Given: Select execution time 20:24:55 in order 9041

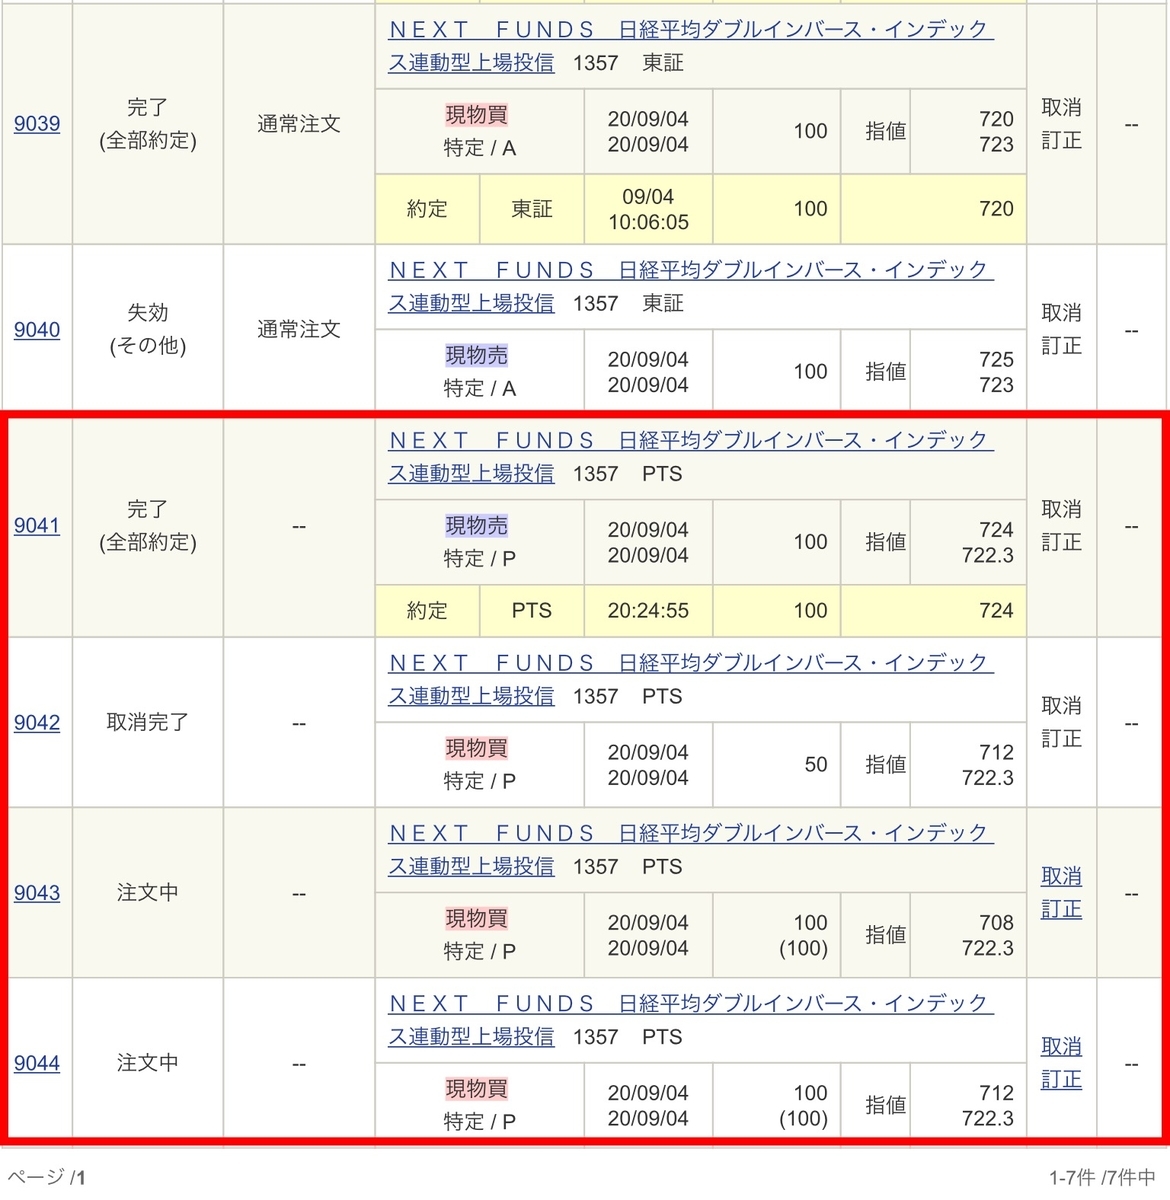Looking at the screenshot, I should (648, 611).
